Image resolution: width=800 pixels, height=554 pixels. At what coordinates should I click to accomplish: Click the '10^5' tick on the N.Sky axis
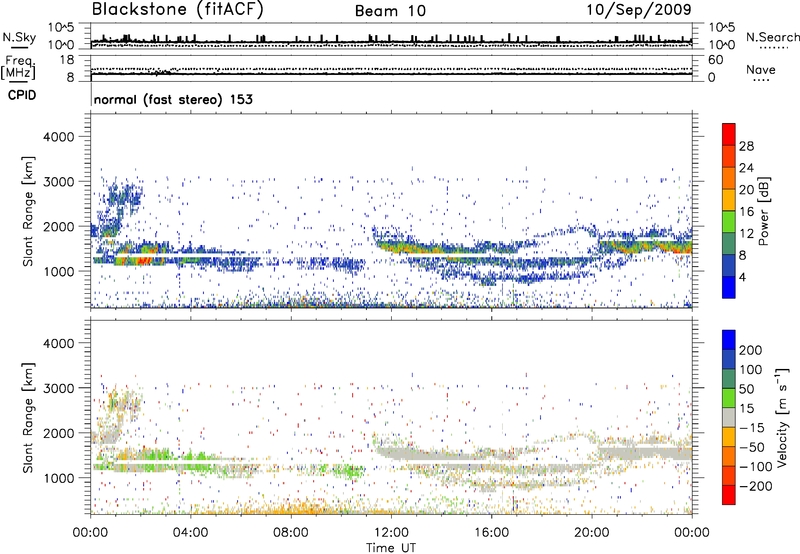(61, 28)
